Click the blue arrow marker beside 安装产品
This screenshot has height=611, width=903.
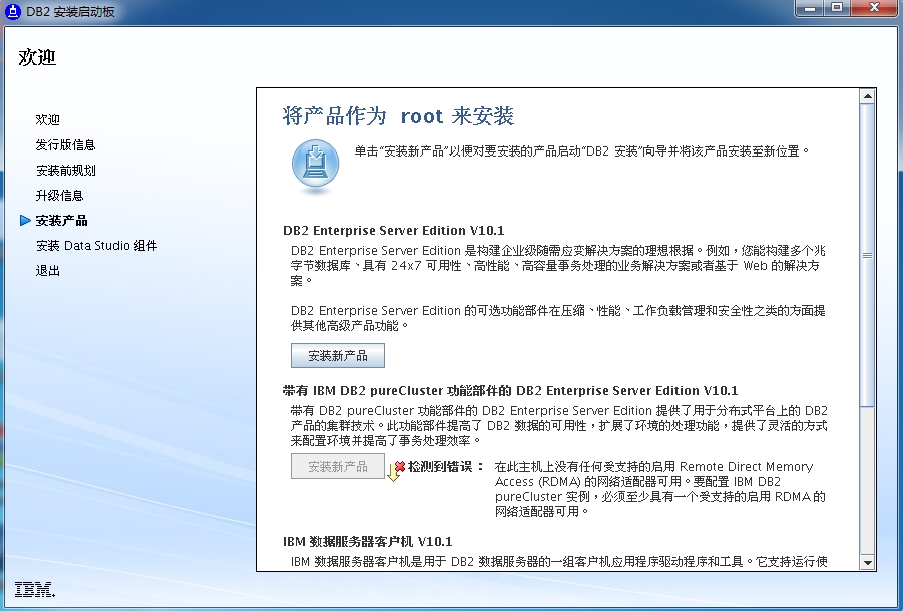(25, 221)
